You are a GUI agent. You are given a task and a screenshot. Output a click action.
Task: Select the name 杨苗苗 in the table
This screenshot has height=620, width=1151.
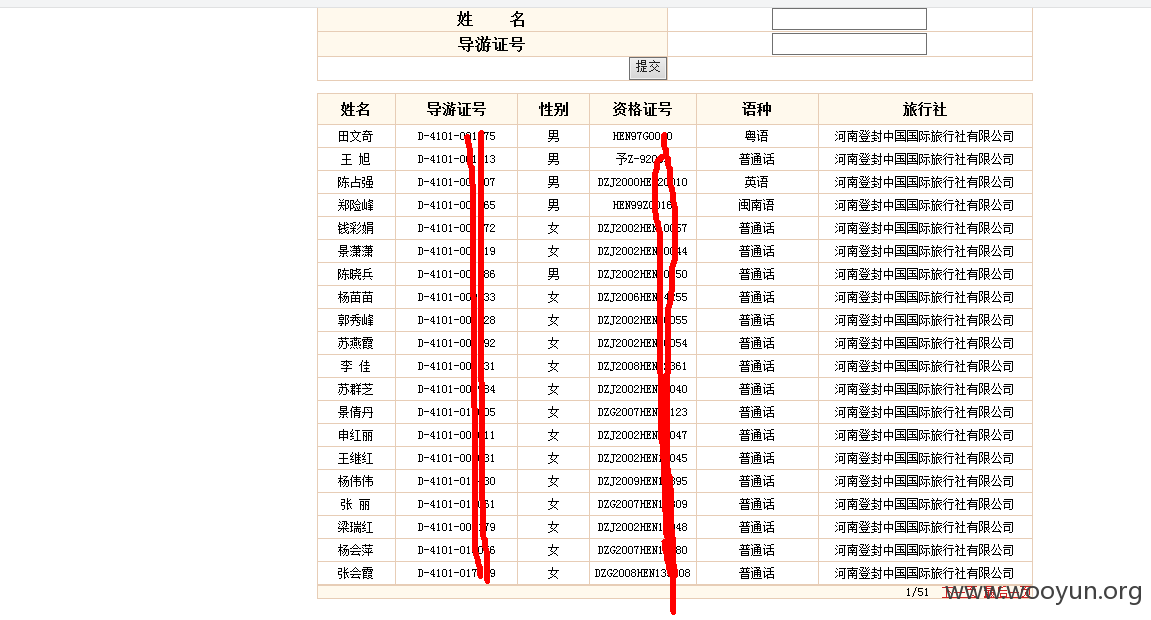356,297
